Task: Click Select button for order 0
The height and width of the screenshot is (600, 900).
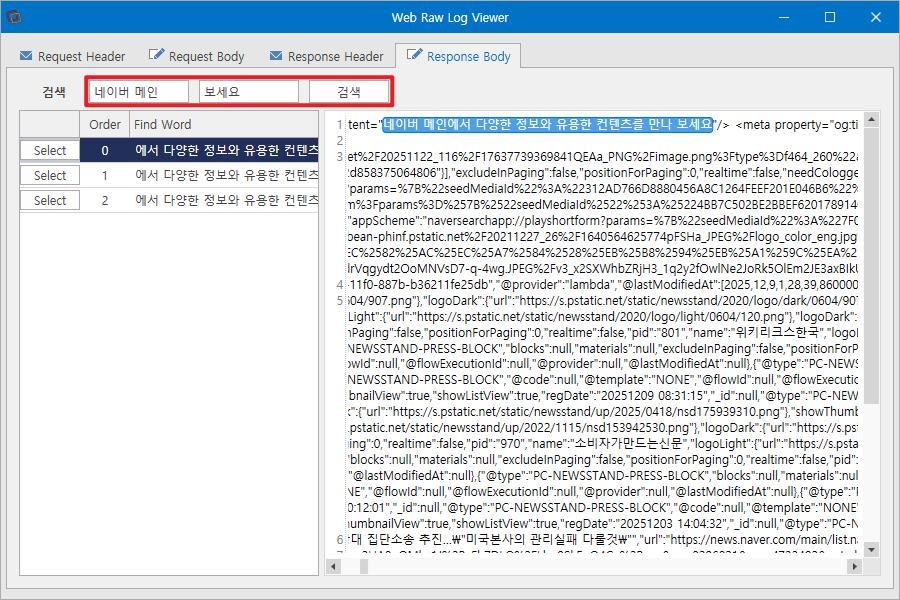Action: click(50, 150)
